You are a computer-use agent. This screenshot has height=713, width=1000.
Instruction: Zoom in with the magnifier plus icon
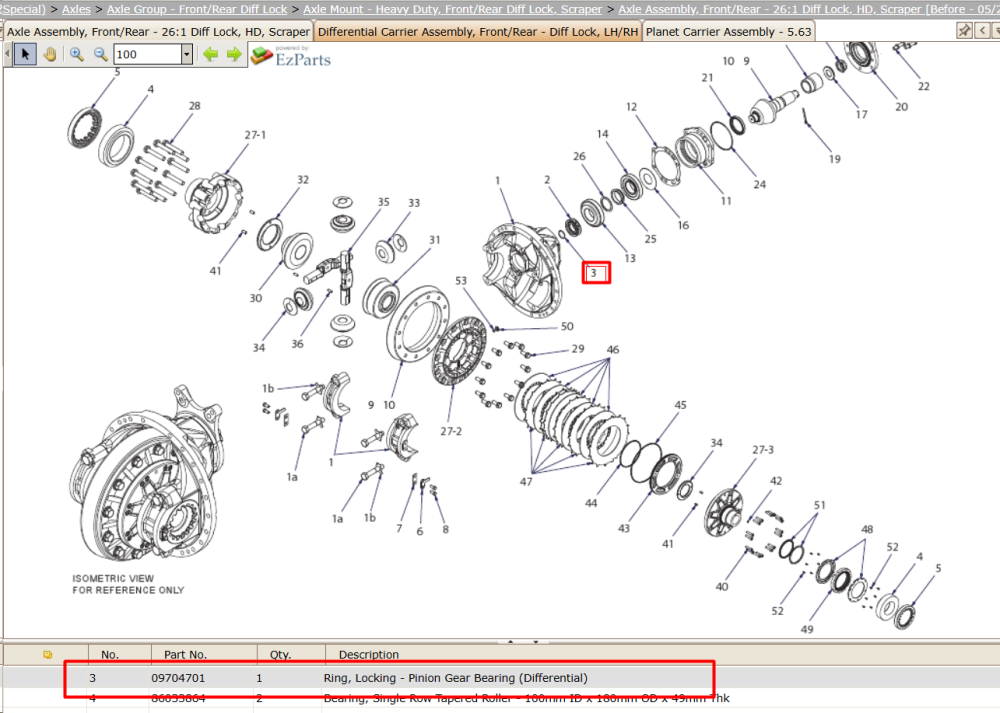point(77,54)
